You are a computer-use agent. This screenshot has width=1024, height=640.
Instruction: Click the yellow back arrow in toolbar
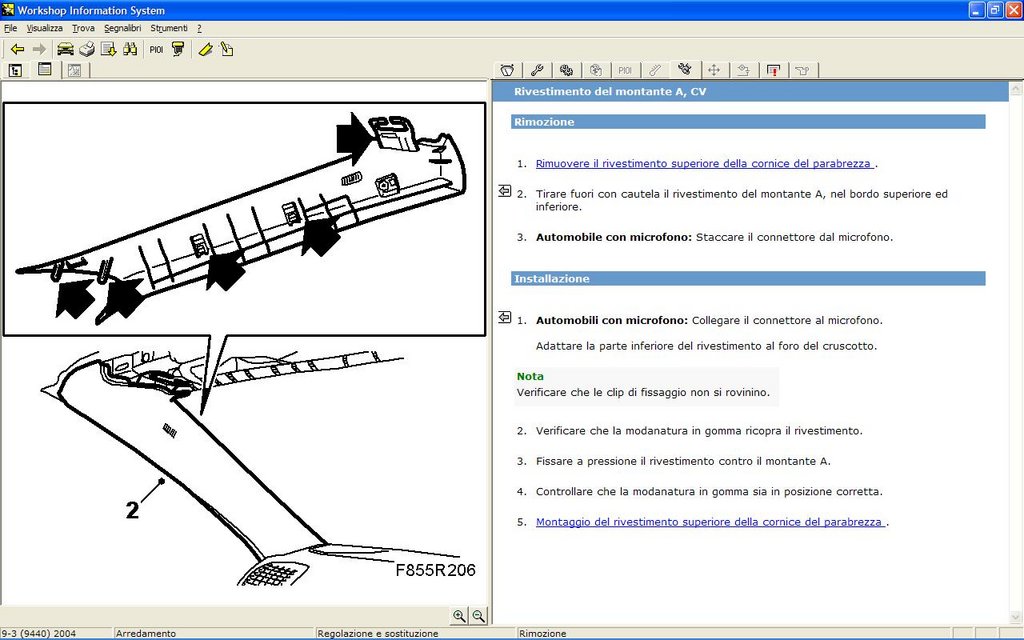point(17,49)
